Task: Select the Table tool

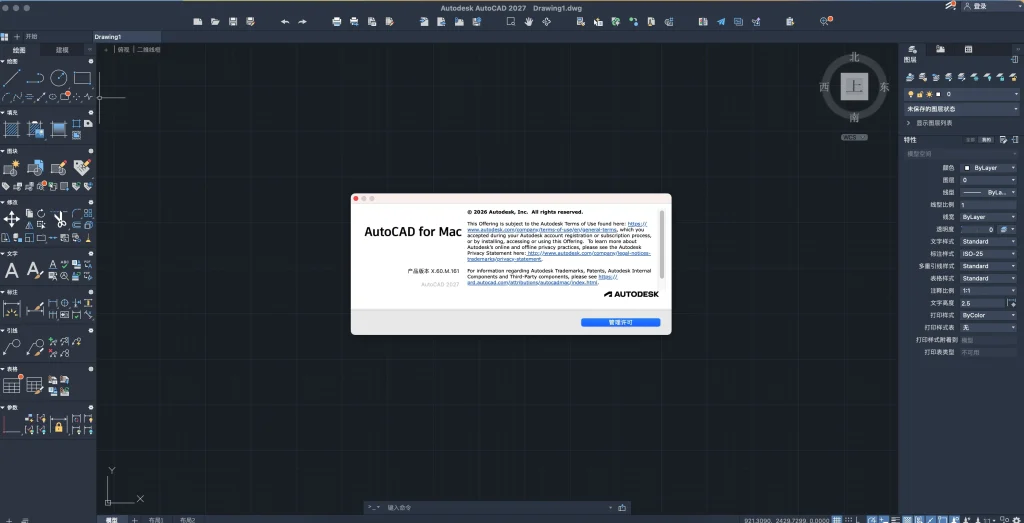Action: 11,385
